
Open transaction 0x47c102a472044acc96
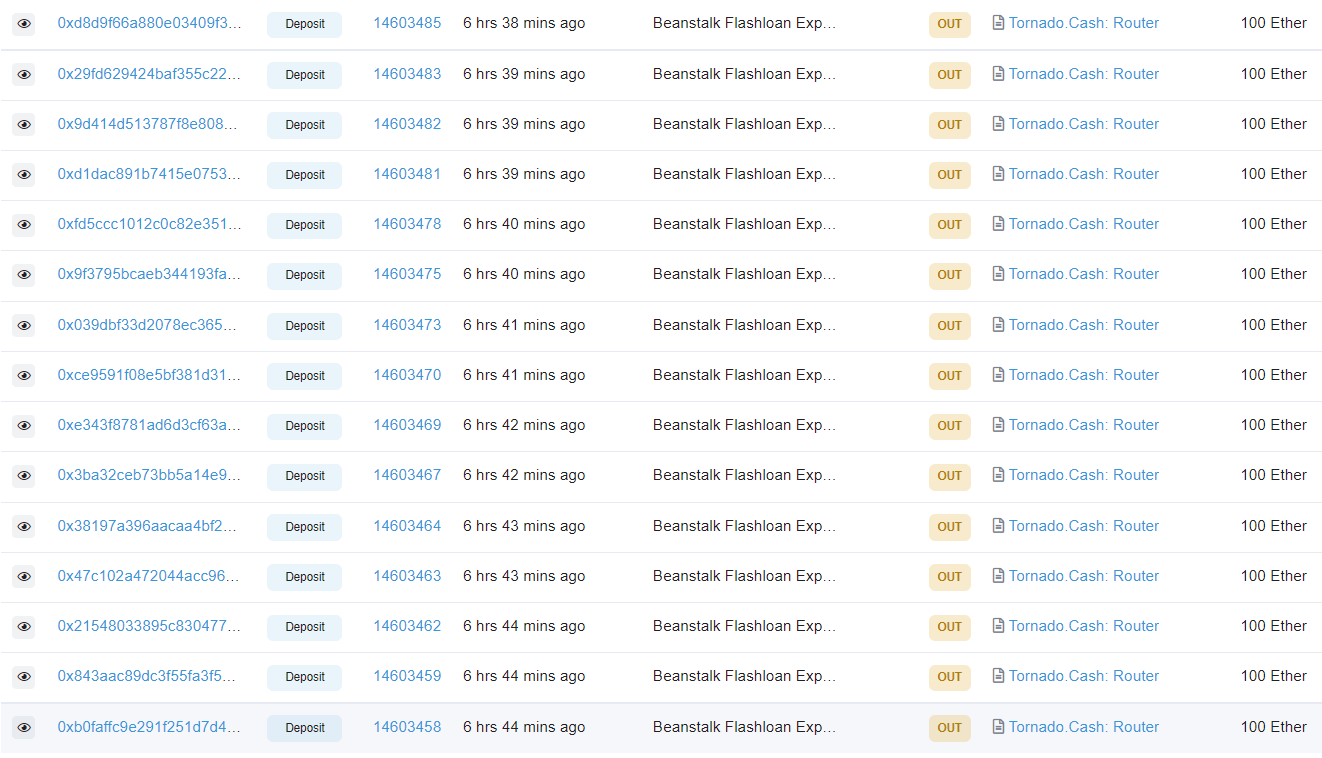(149, 576)
